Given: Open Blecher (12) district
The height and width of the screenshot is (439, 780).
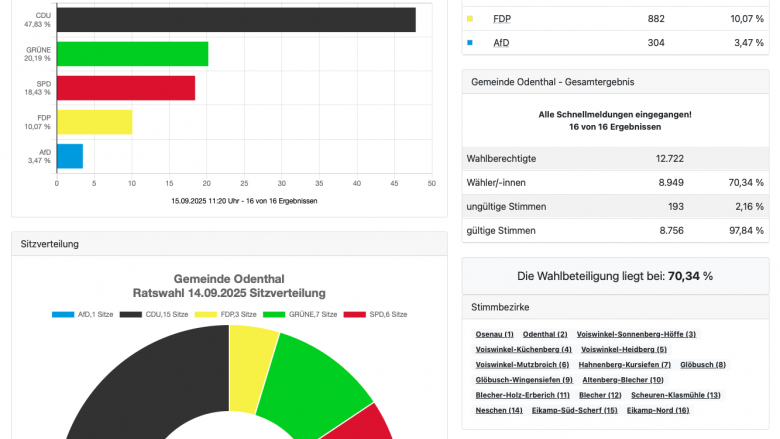Looking at the screenshot, I should tap(600, 395).
